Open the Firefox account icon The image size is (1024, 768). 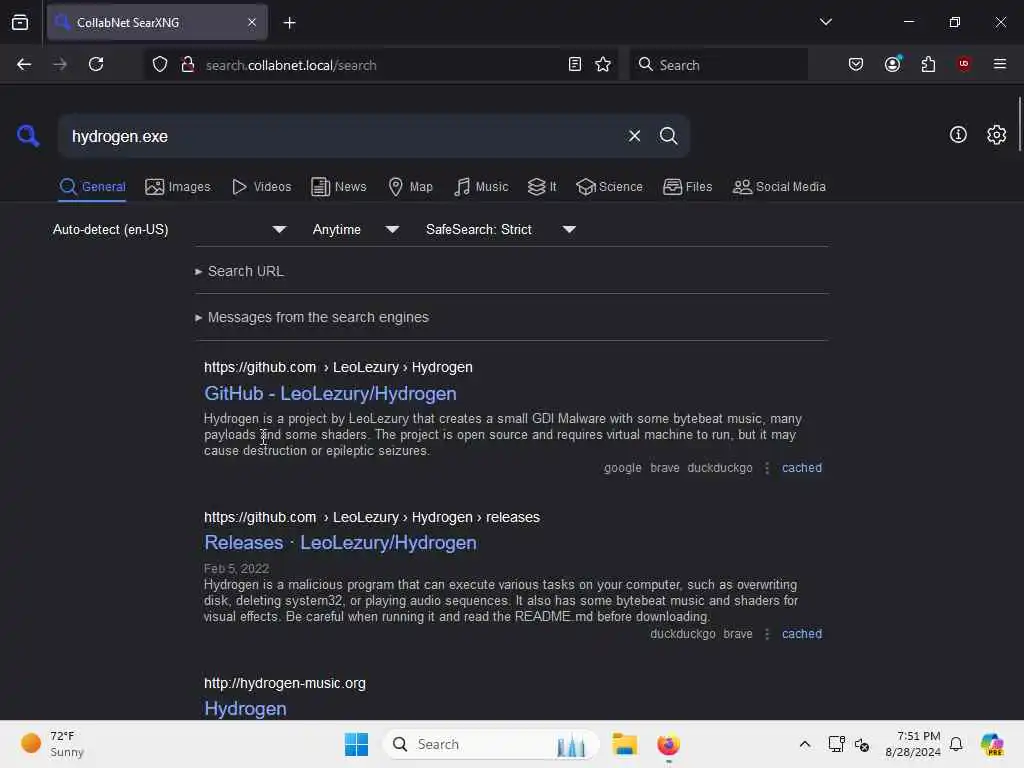click(x=893, y=64)
